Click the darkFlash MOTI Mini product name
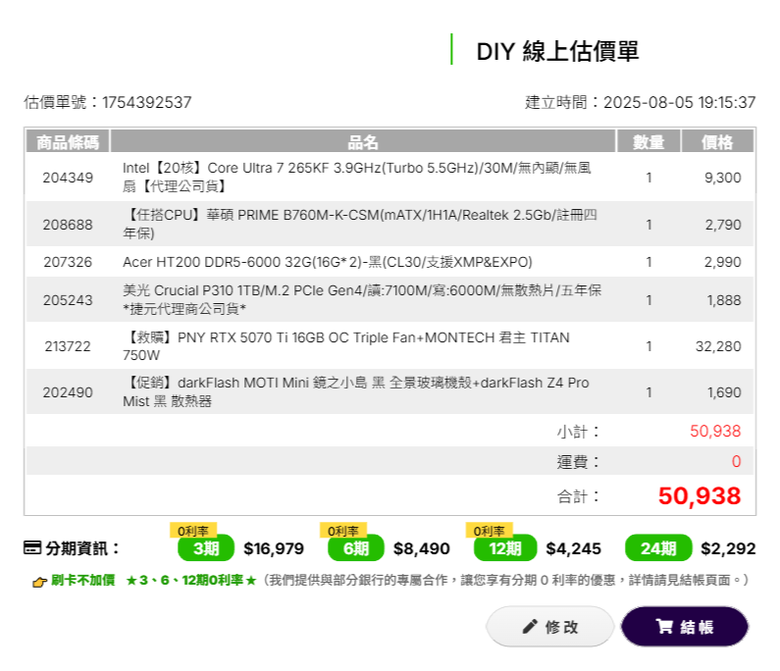780x671 pixels. [x=356, y=391]
